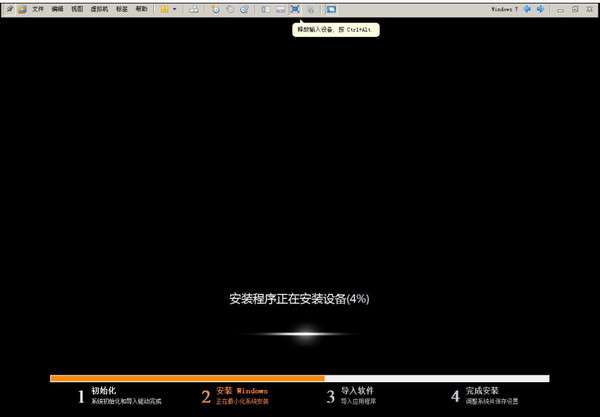The height and width of the screenshot is (417, 600).
Task: Click the step 3 导入软件 label
Action: point(357,391)
